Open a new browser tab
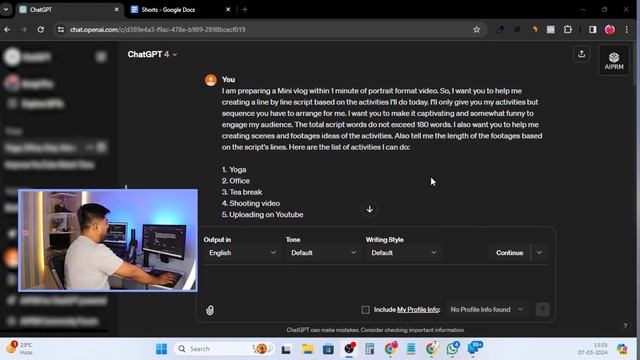Screen dimensions: 640x360 (245, 9)
